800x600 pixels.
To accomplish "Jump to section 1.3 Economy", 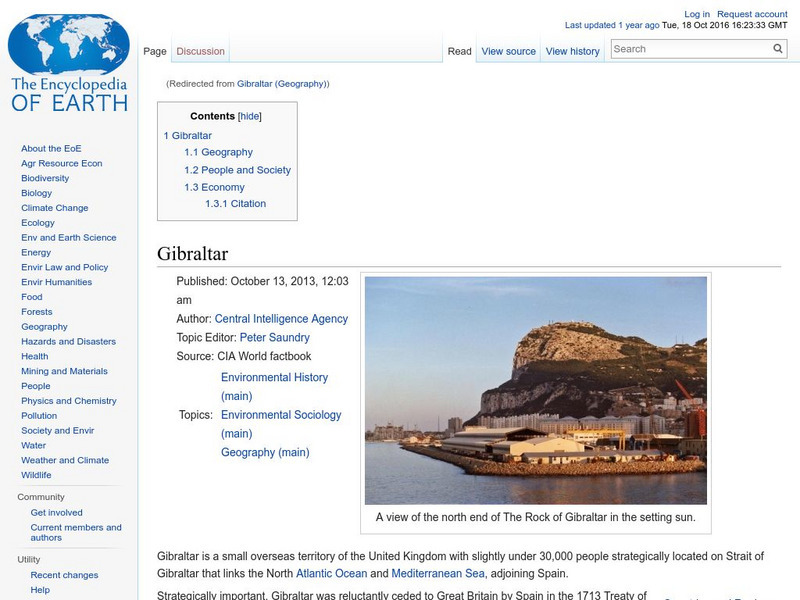I will coord(214,187).
